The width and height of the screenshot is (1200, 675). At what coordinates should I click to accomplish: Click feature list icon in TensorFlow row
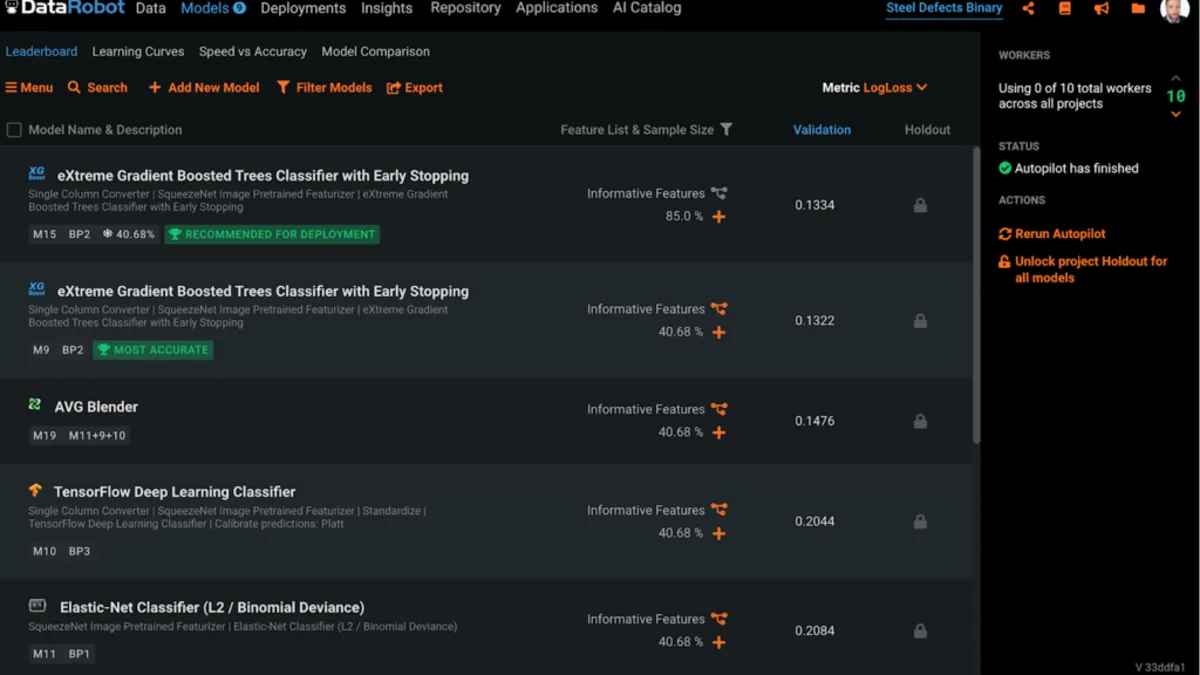tap(718, 510)
